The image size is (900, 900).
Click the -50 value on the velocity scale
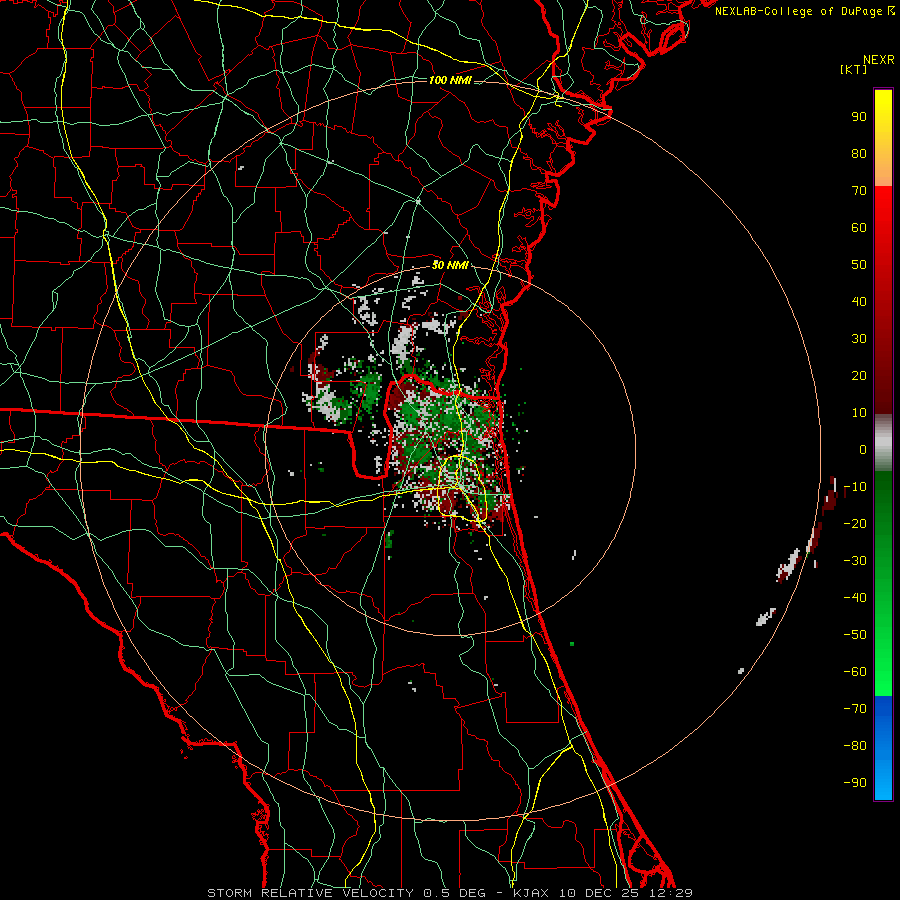pyautogui.click(x=855, y=635)
